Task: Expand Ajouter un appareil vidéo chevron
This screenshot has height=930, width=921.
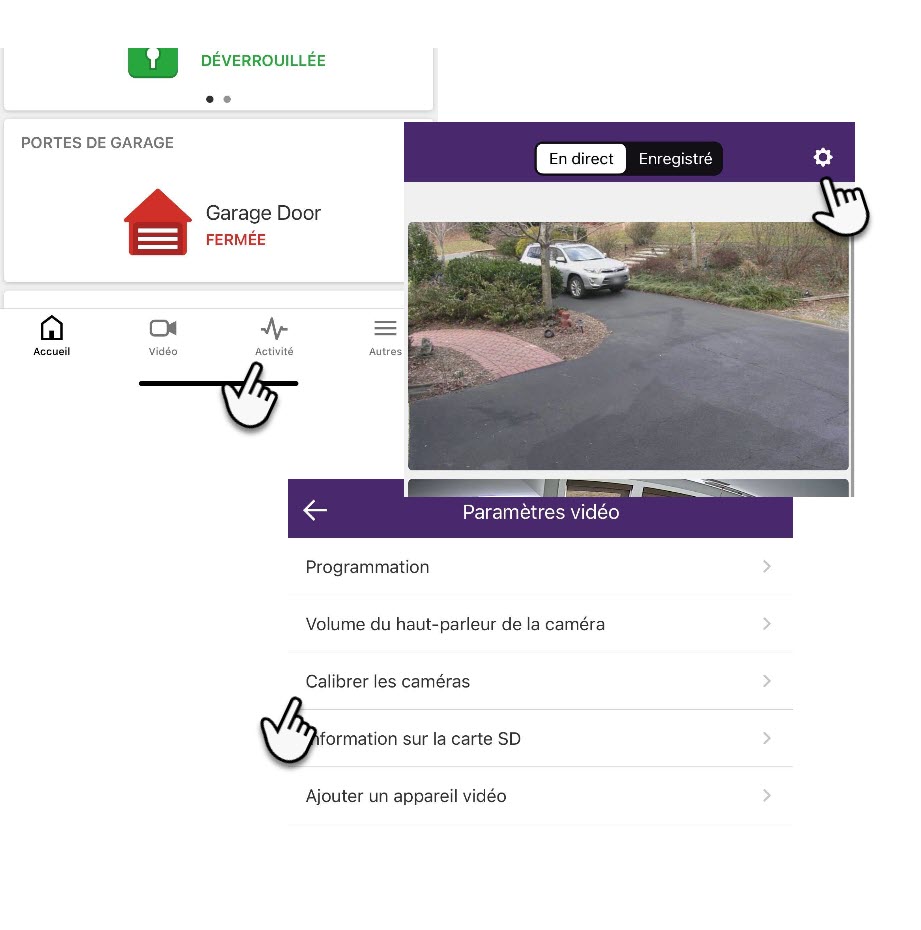Action: [767, 795]
